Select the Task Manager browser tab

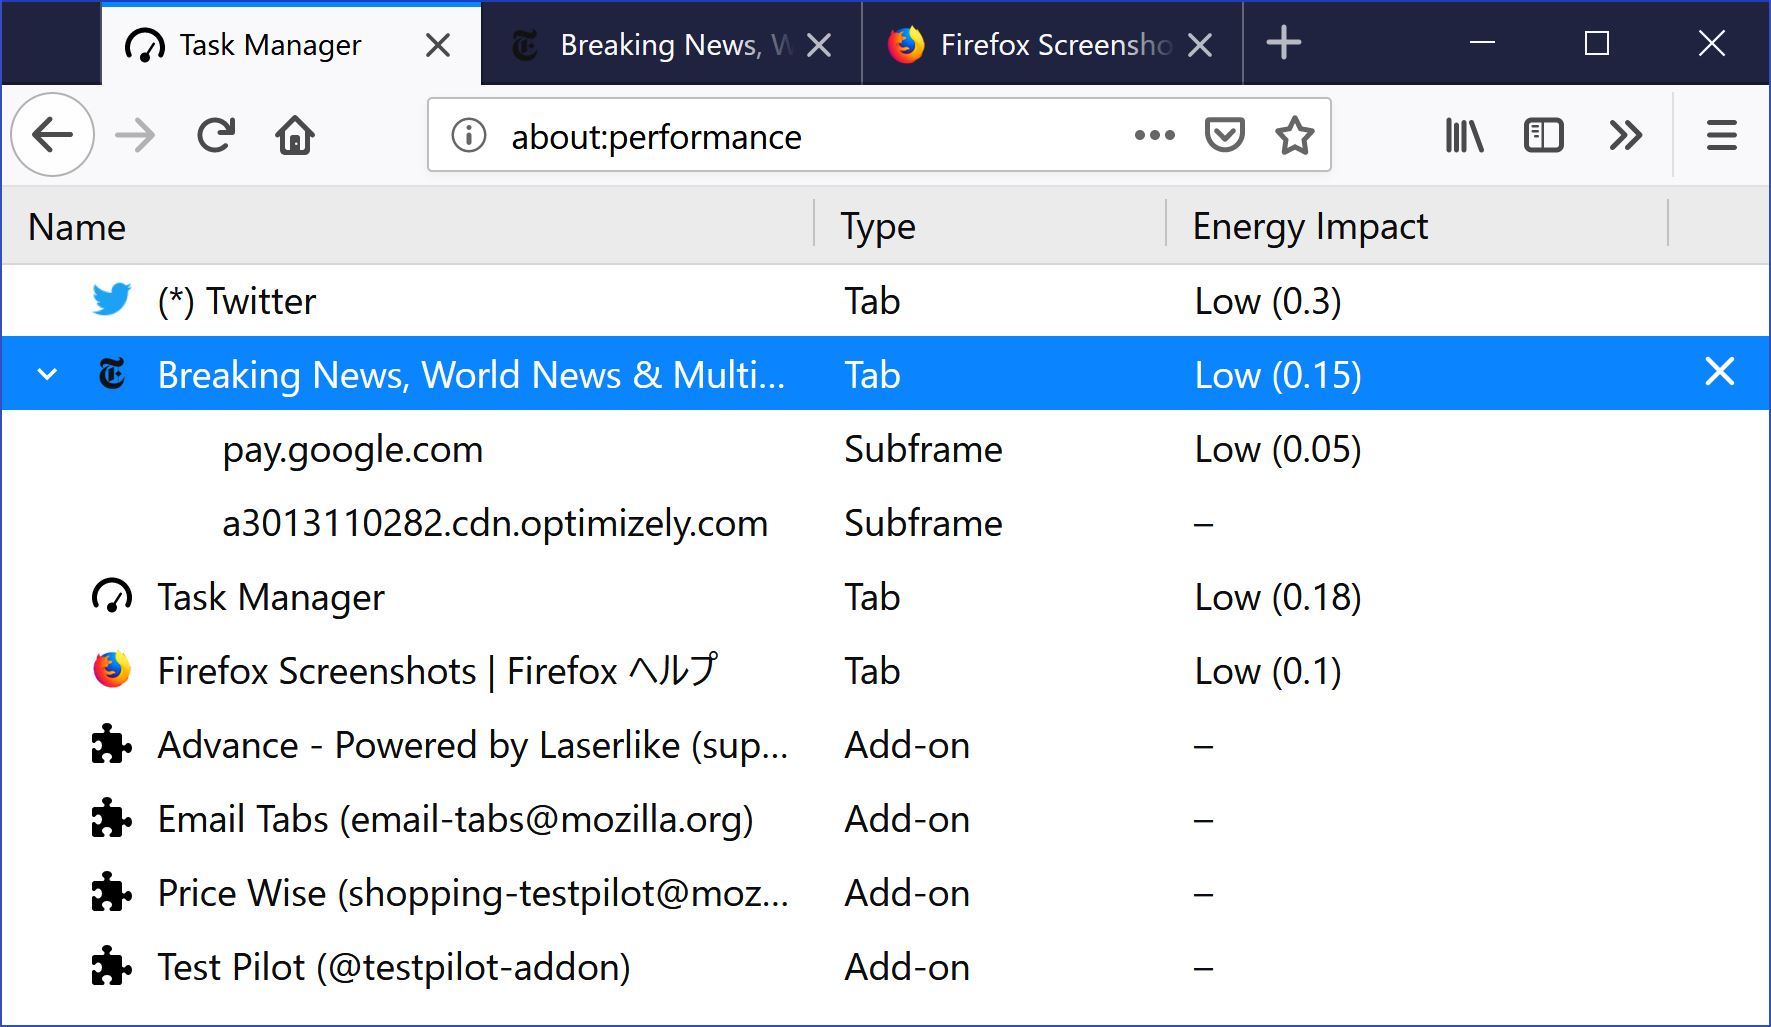point(290,44)
